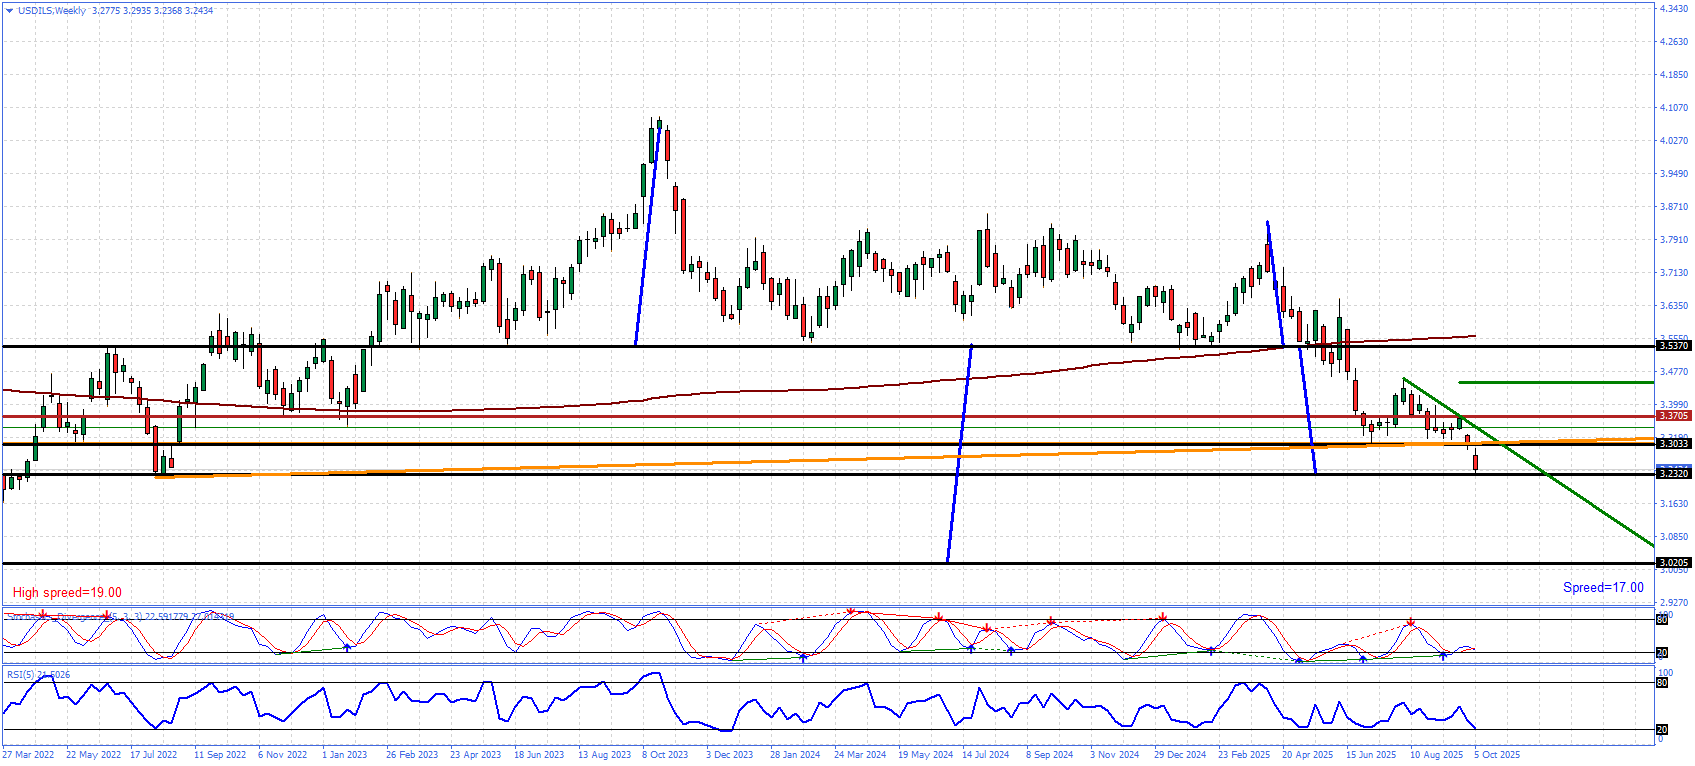
Task: Click the 23 Feb 2025 date label
Action: pos(1244,755)
